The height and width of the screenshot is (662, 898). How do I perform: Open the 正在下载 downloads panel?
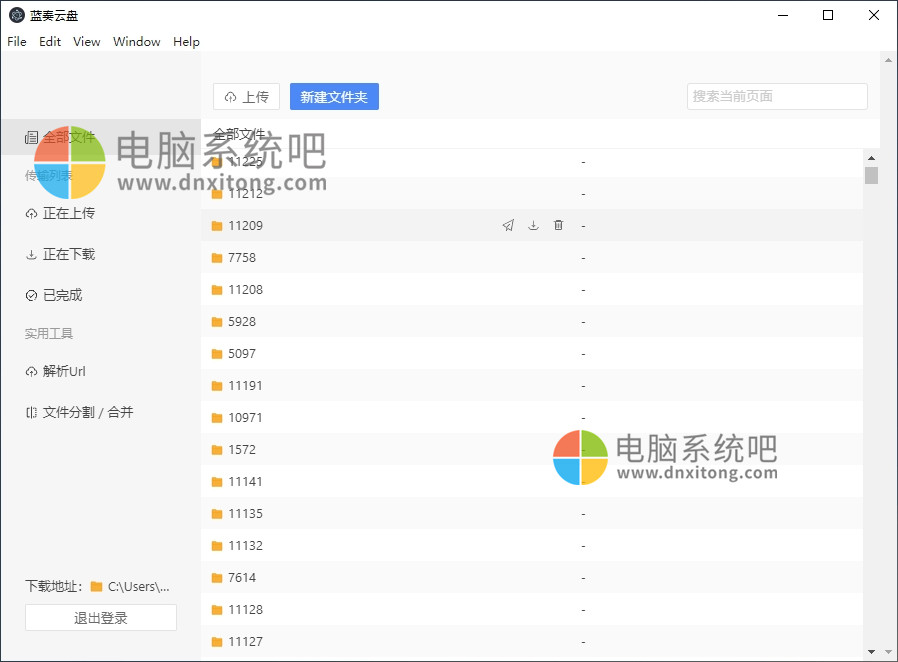click(x=65, y=254)
